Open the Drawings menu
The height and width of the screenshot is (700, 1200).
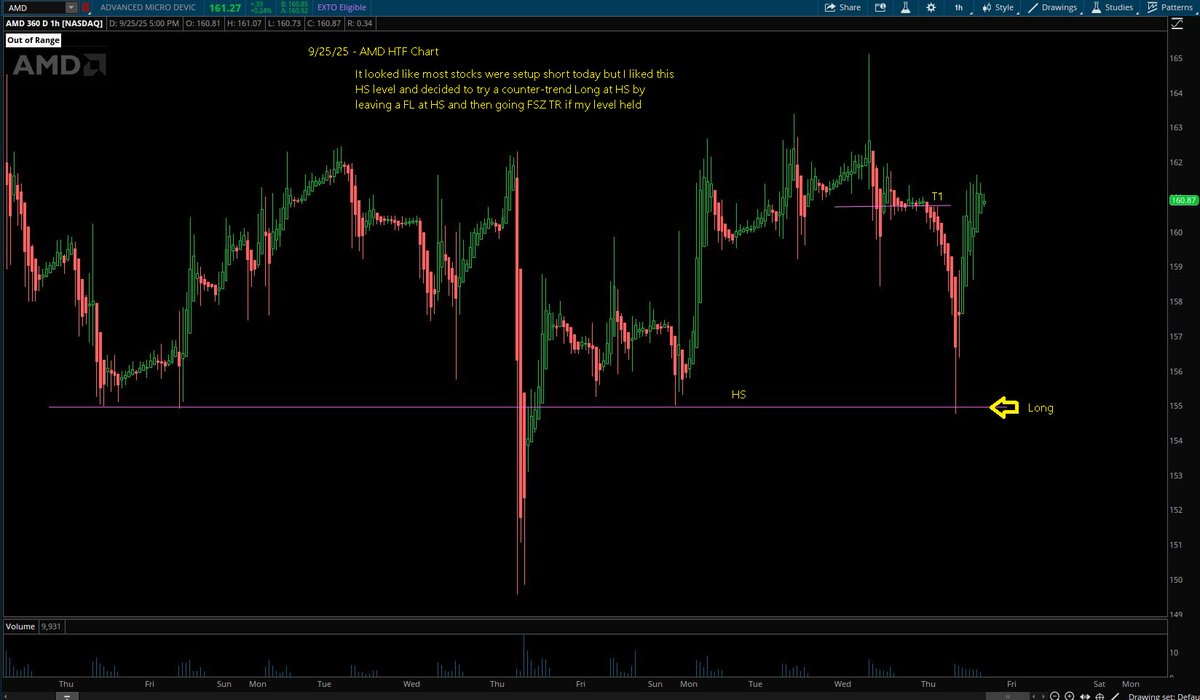[1053, 7]
